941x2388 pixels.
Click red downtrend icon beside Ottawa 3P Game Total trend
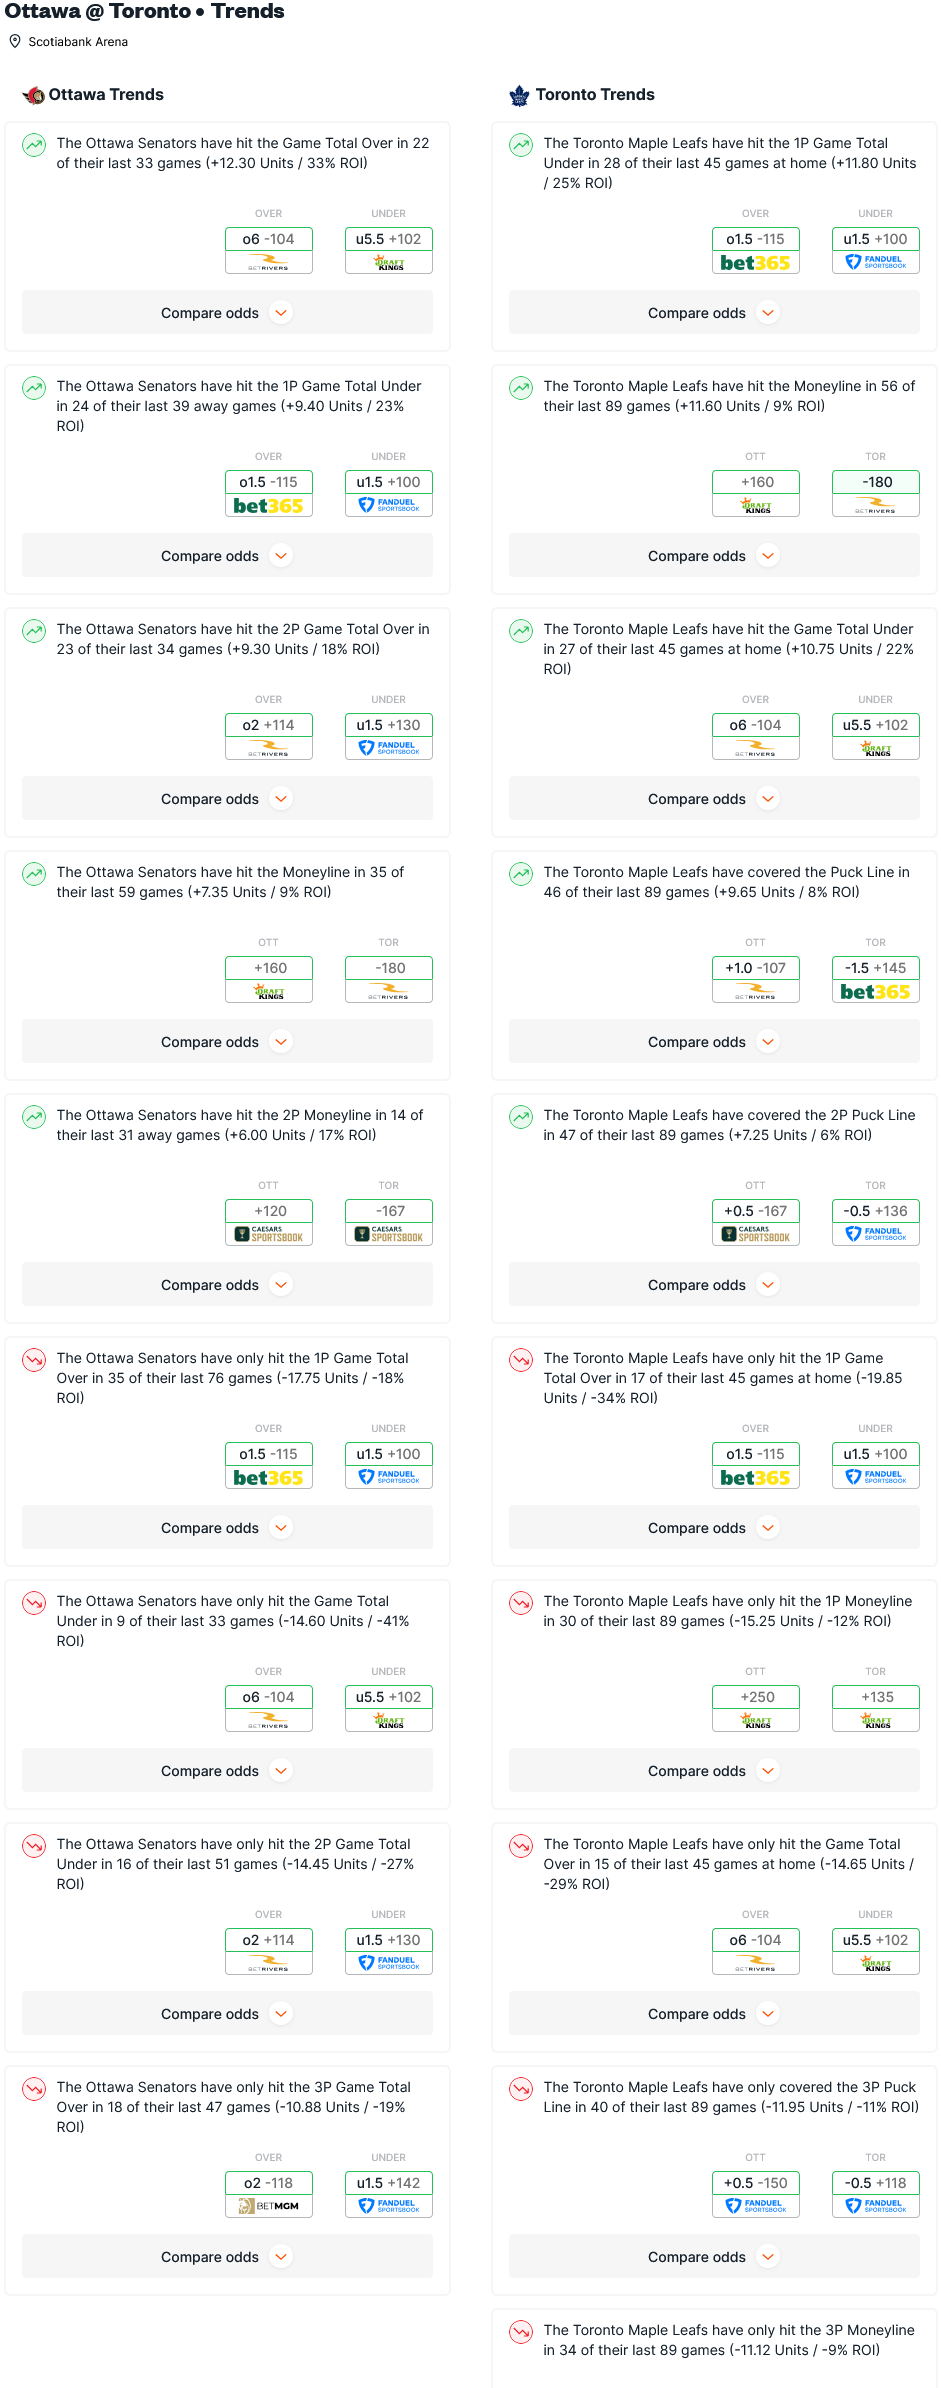(x=34, y=2089)
